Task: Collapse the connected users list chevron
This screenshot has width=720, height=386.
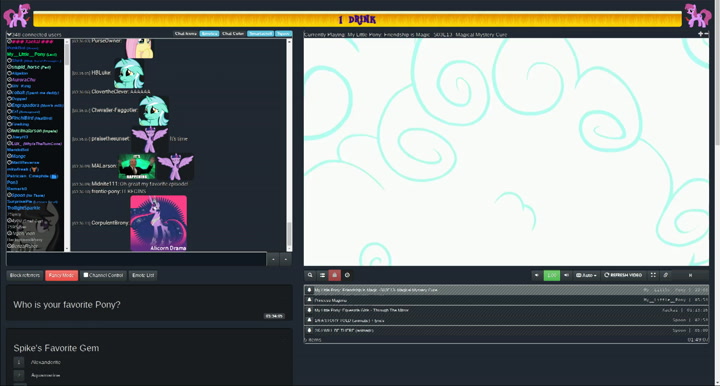Action: tap(9, 34)
